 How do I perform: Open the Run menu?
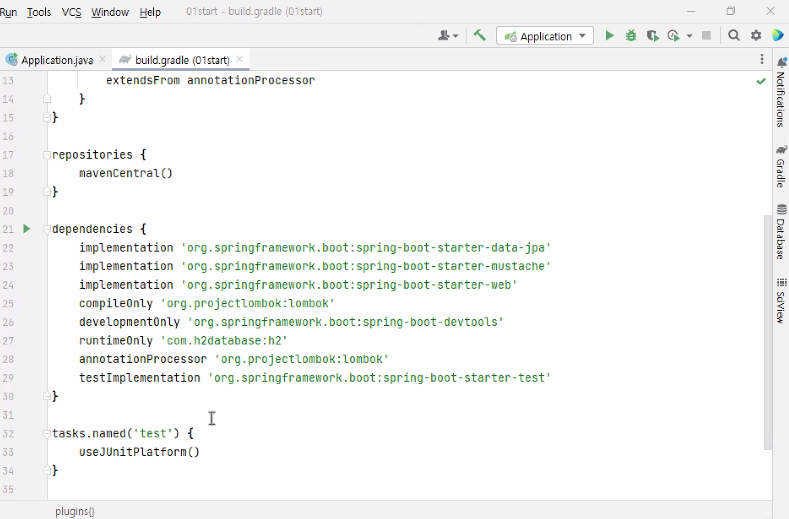pyautogui.click(x=8, y=12)
